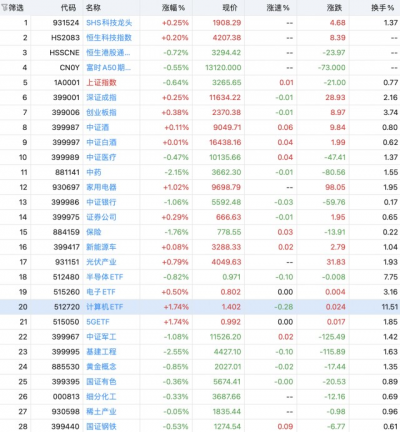The image size is (400, 432).
Task: Click code 1A0001 cell
Action: click(67, 83)
